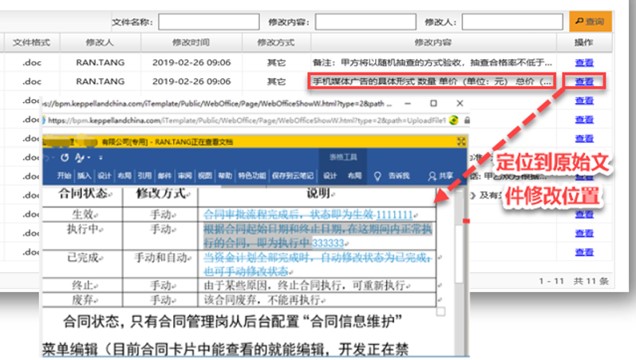Click the lightbulb 告诉我 icon
The image size is (636, 360).
(377, 176)
